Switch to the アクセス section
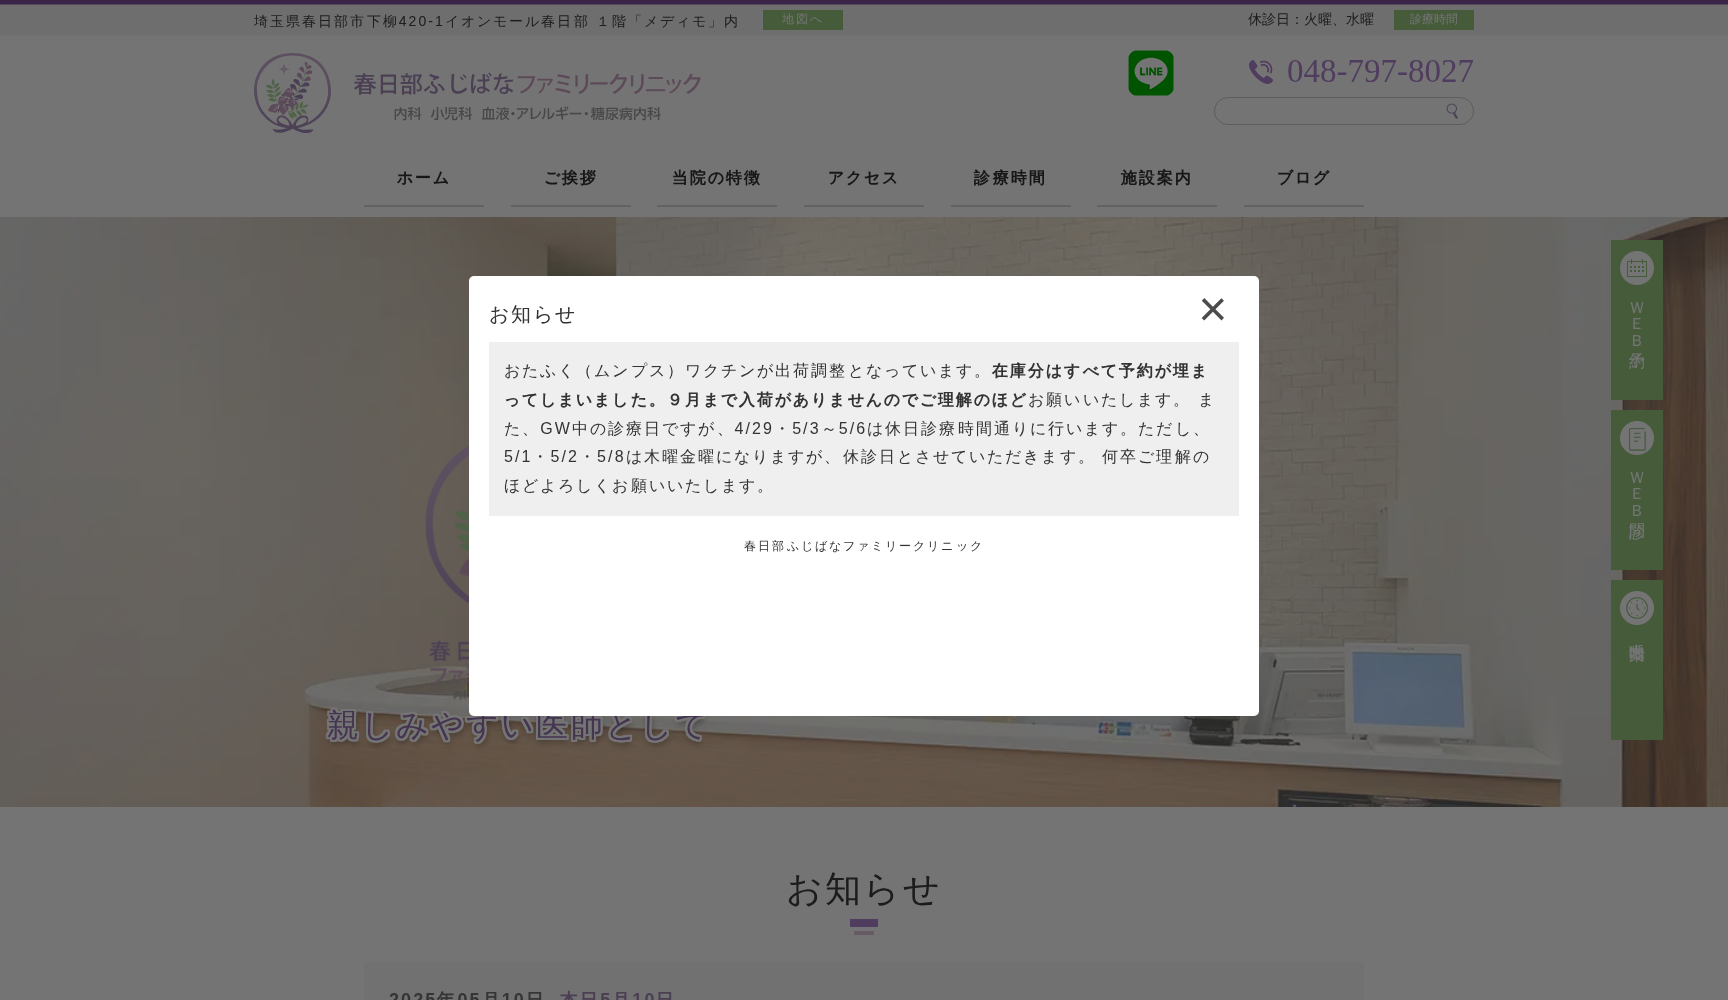This screenshot has height=1000, width=1728. click(x=862, y=178)
